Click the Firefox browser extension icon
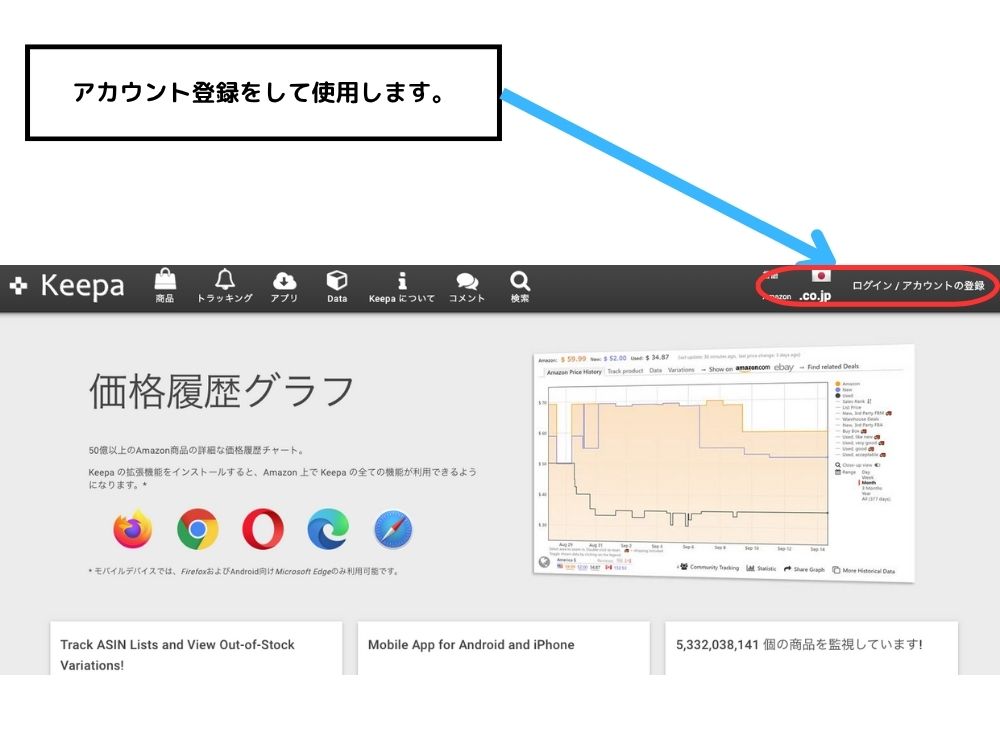1000x750 pixels. pyautogui.click(x=133, y=529)
